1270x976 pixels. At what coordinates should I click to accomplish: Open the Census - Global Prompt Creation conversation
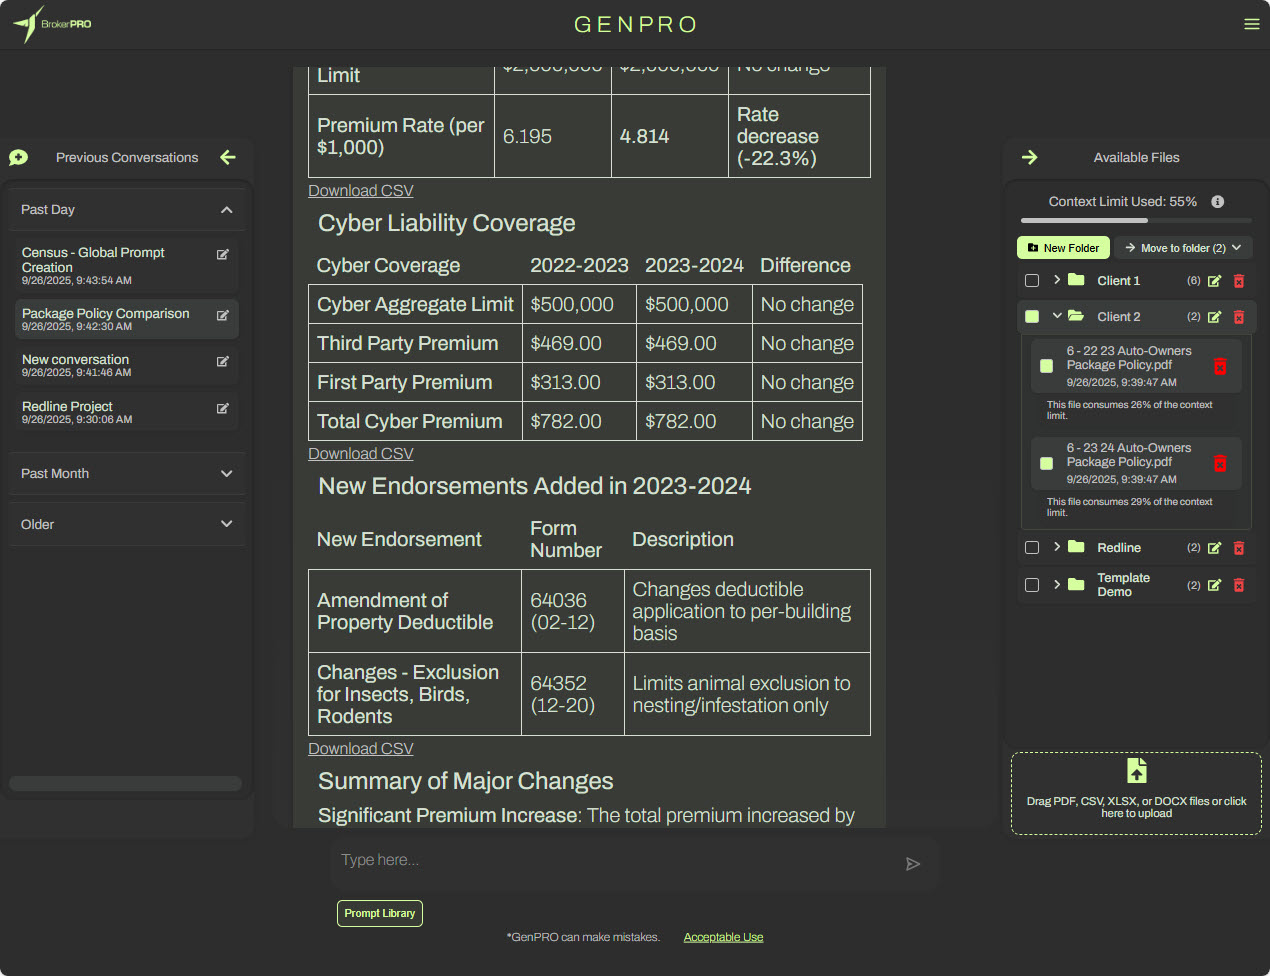coord(93,260)
